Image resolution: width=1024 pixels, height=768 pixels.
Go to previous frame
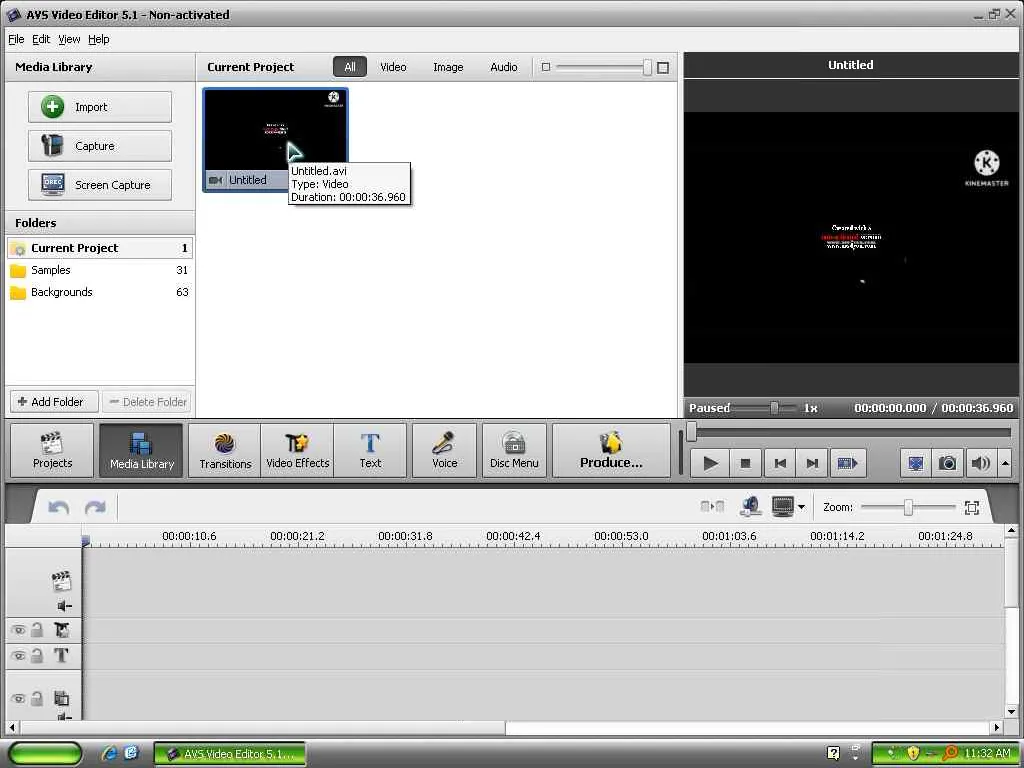(780, 464)
